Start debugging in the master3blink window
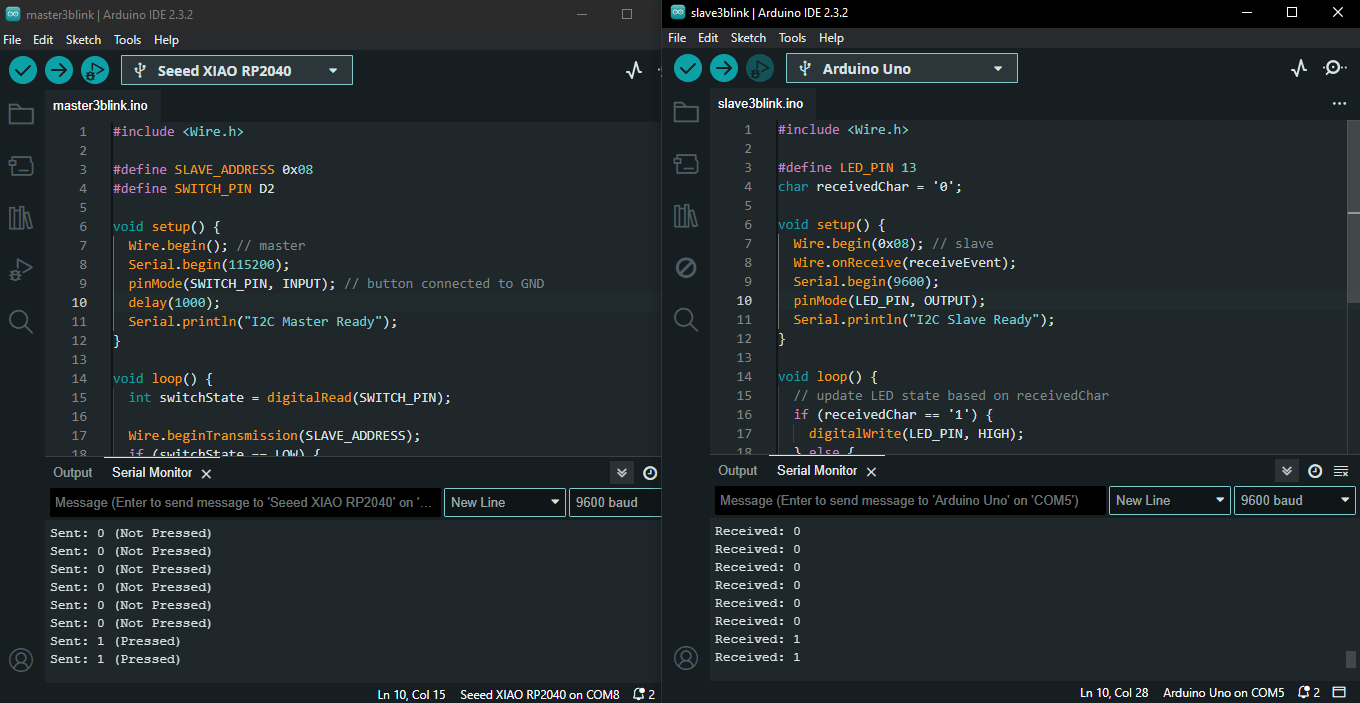 95,70
